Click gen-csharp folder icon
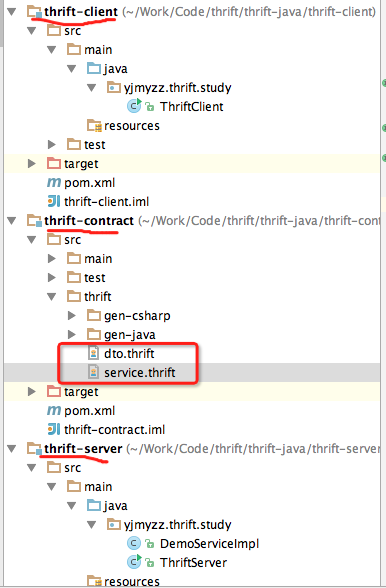 coord(94,315)
